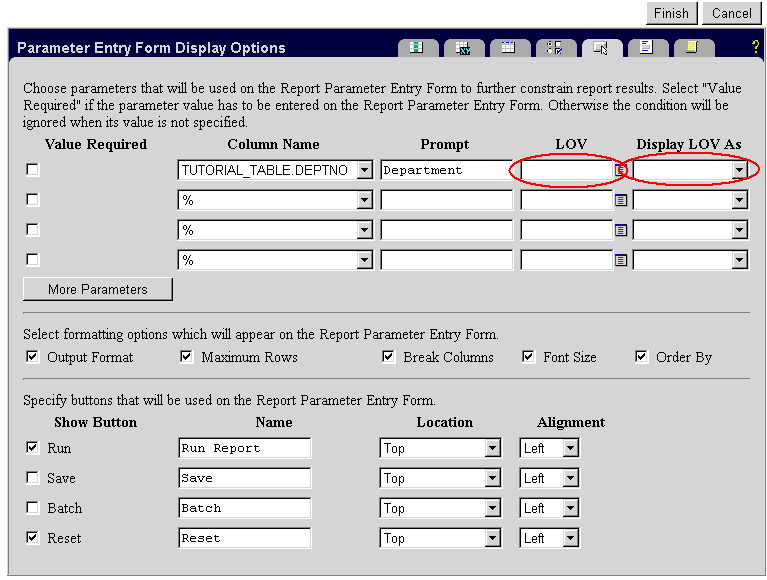Click the Finish button
This screenshot has height=580, width=767.
point(671,13)
